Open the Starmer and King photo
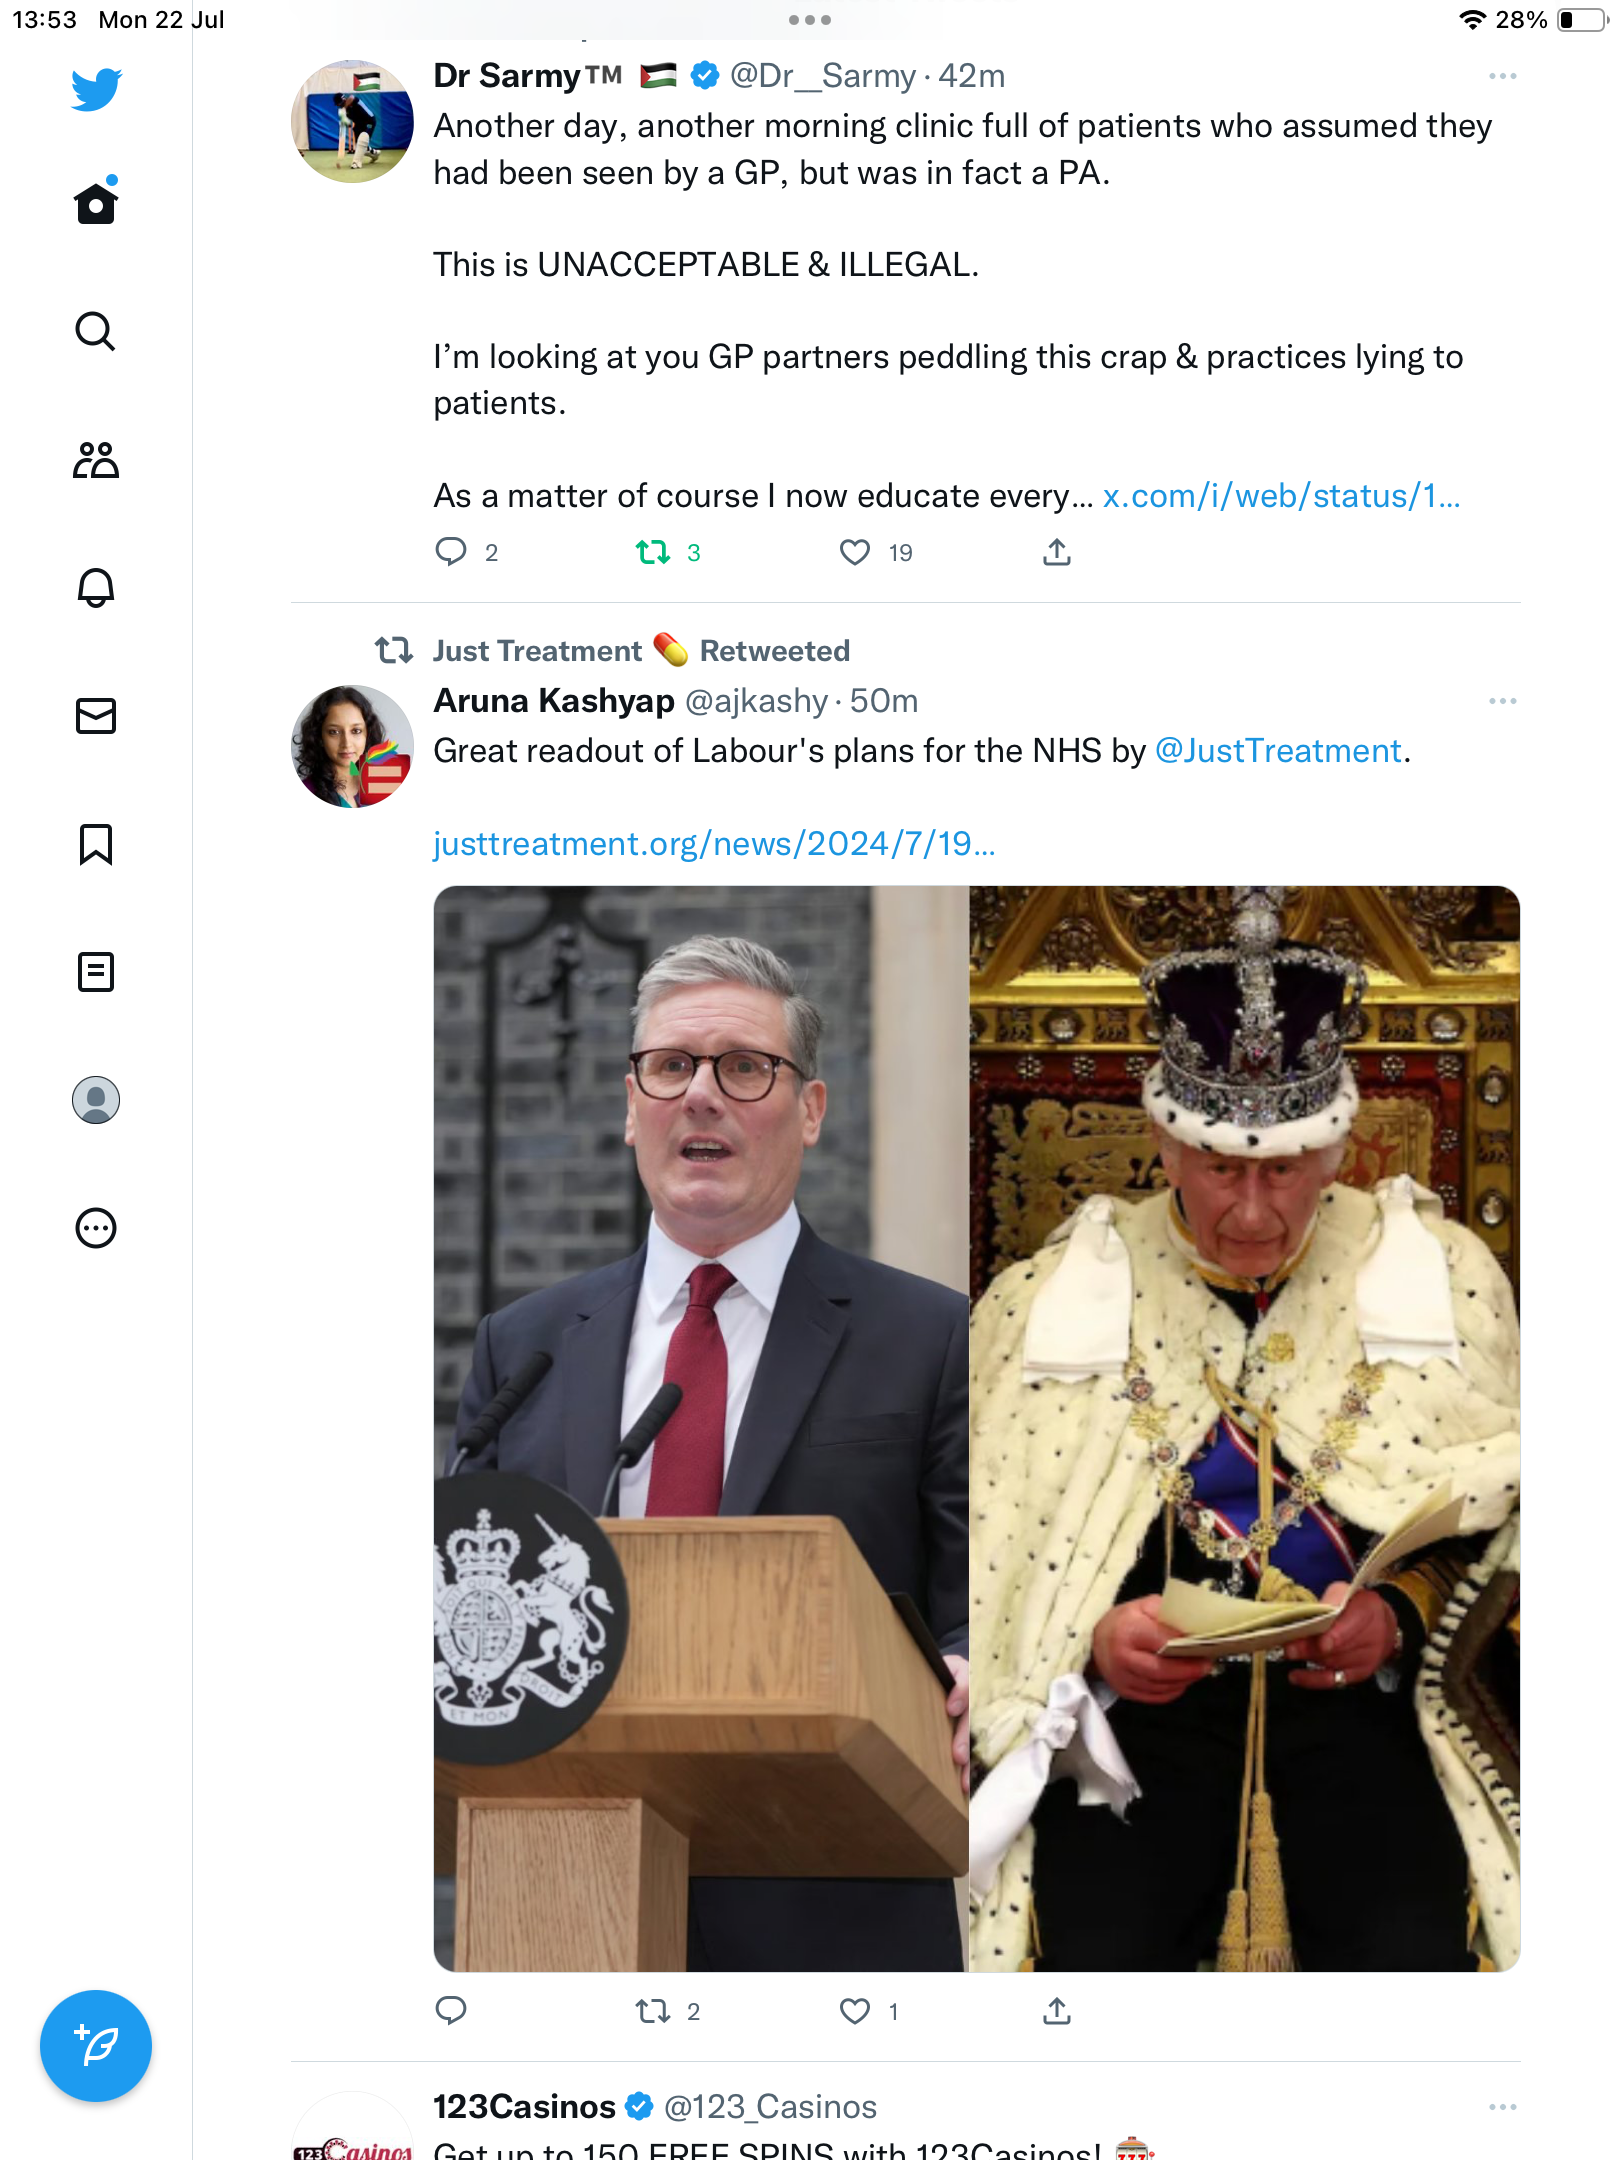Screen dimensions: 1620x2160 pos(976,1428)
